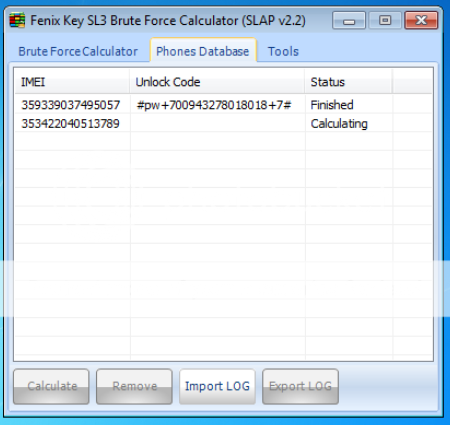Select the row with IMEI 359339037495057
Viewport: 450px width, 425px height.
coord(223,105)
